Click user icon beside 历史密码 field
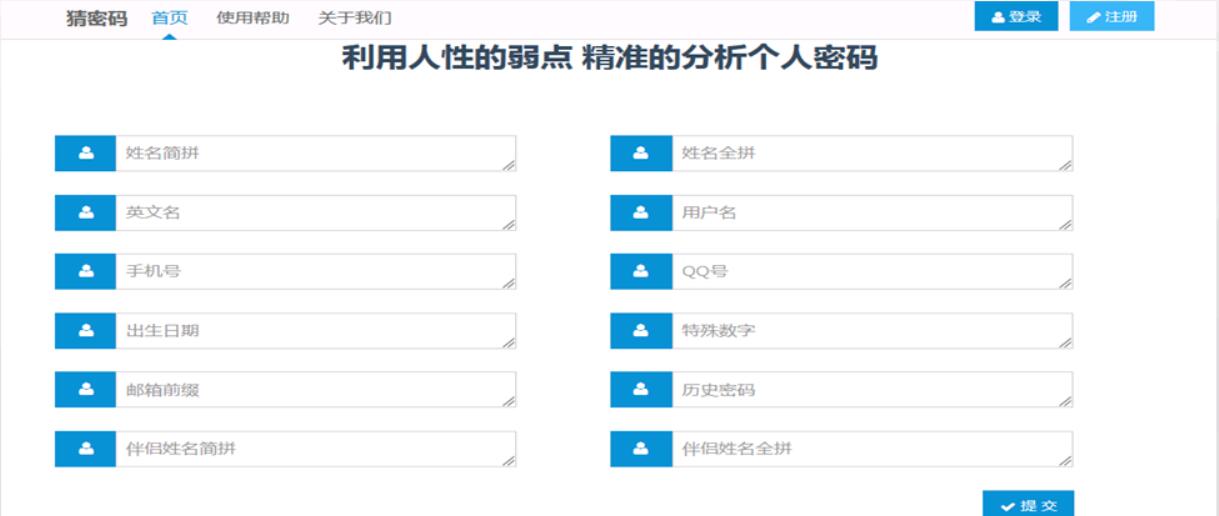The image size is (1219, 516). (x=641, y=389)
